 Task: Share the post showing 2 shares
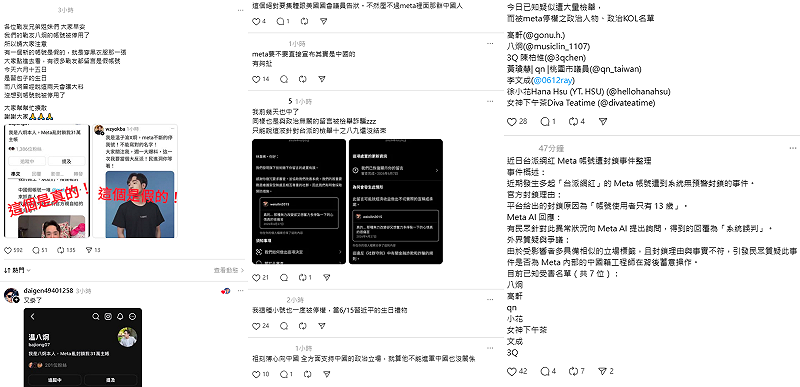pyautogui.click(x=602, y=372)
